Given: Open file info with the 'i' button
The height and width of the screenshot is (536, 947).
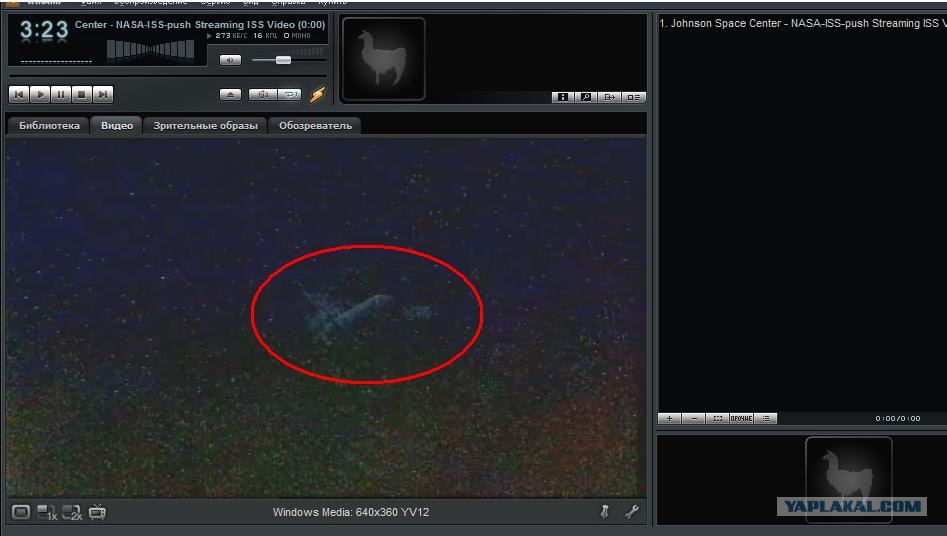Looking at the screenshot, I should pos(562,97).
